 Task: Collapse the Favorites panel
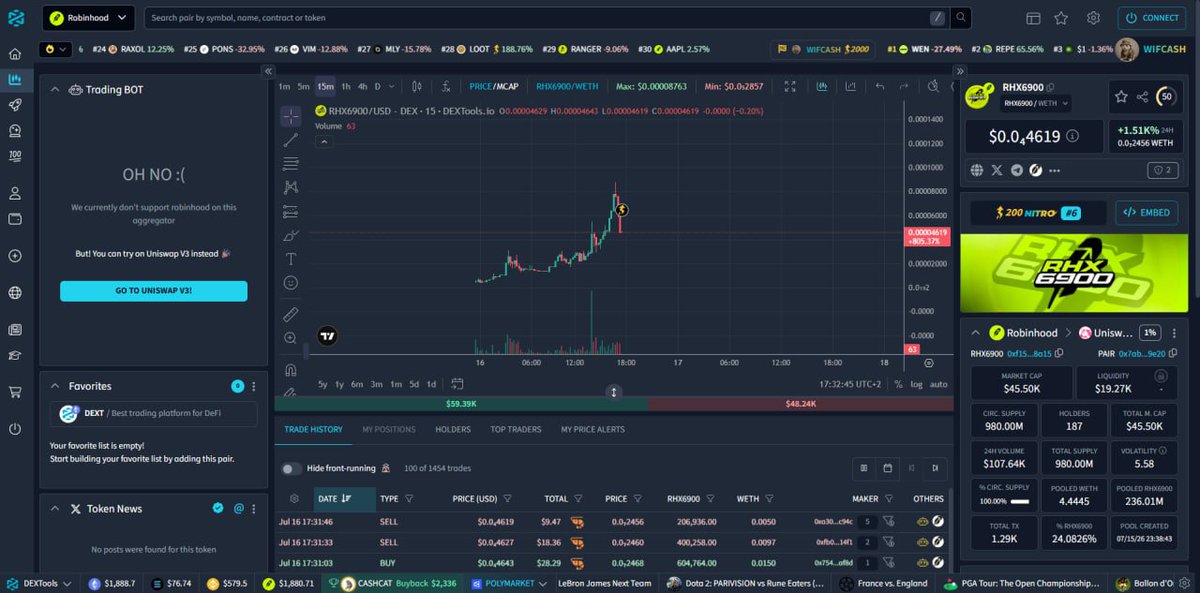(56, 386)
